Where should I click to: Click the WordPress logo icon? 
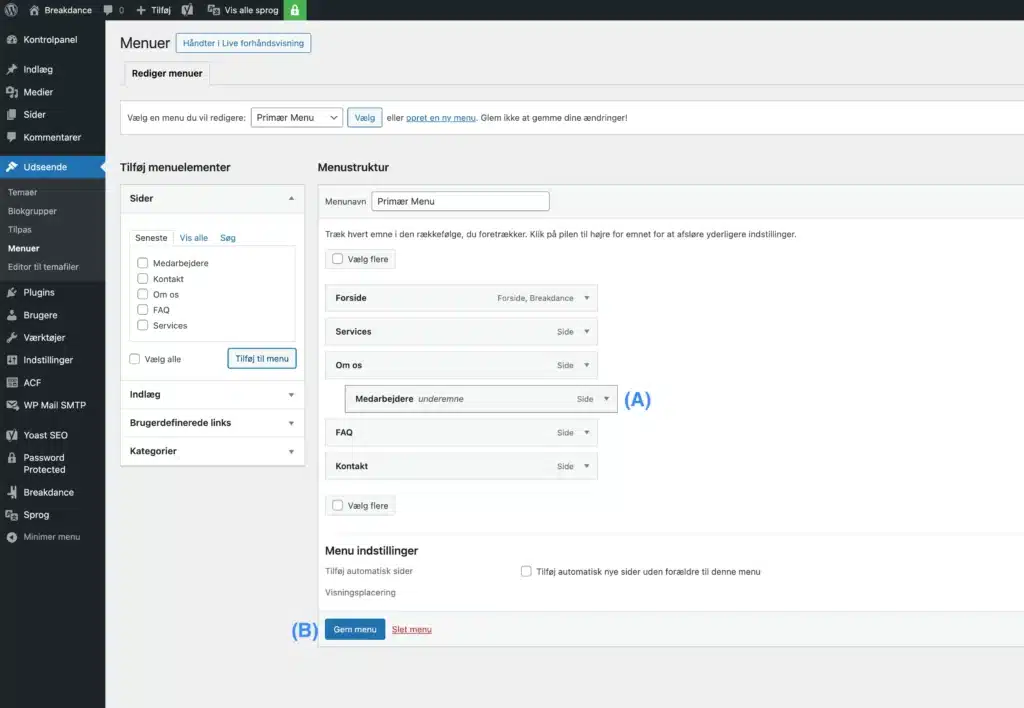[11, 10]
